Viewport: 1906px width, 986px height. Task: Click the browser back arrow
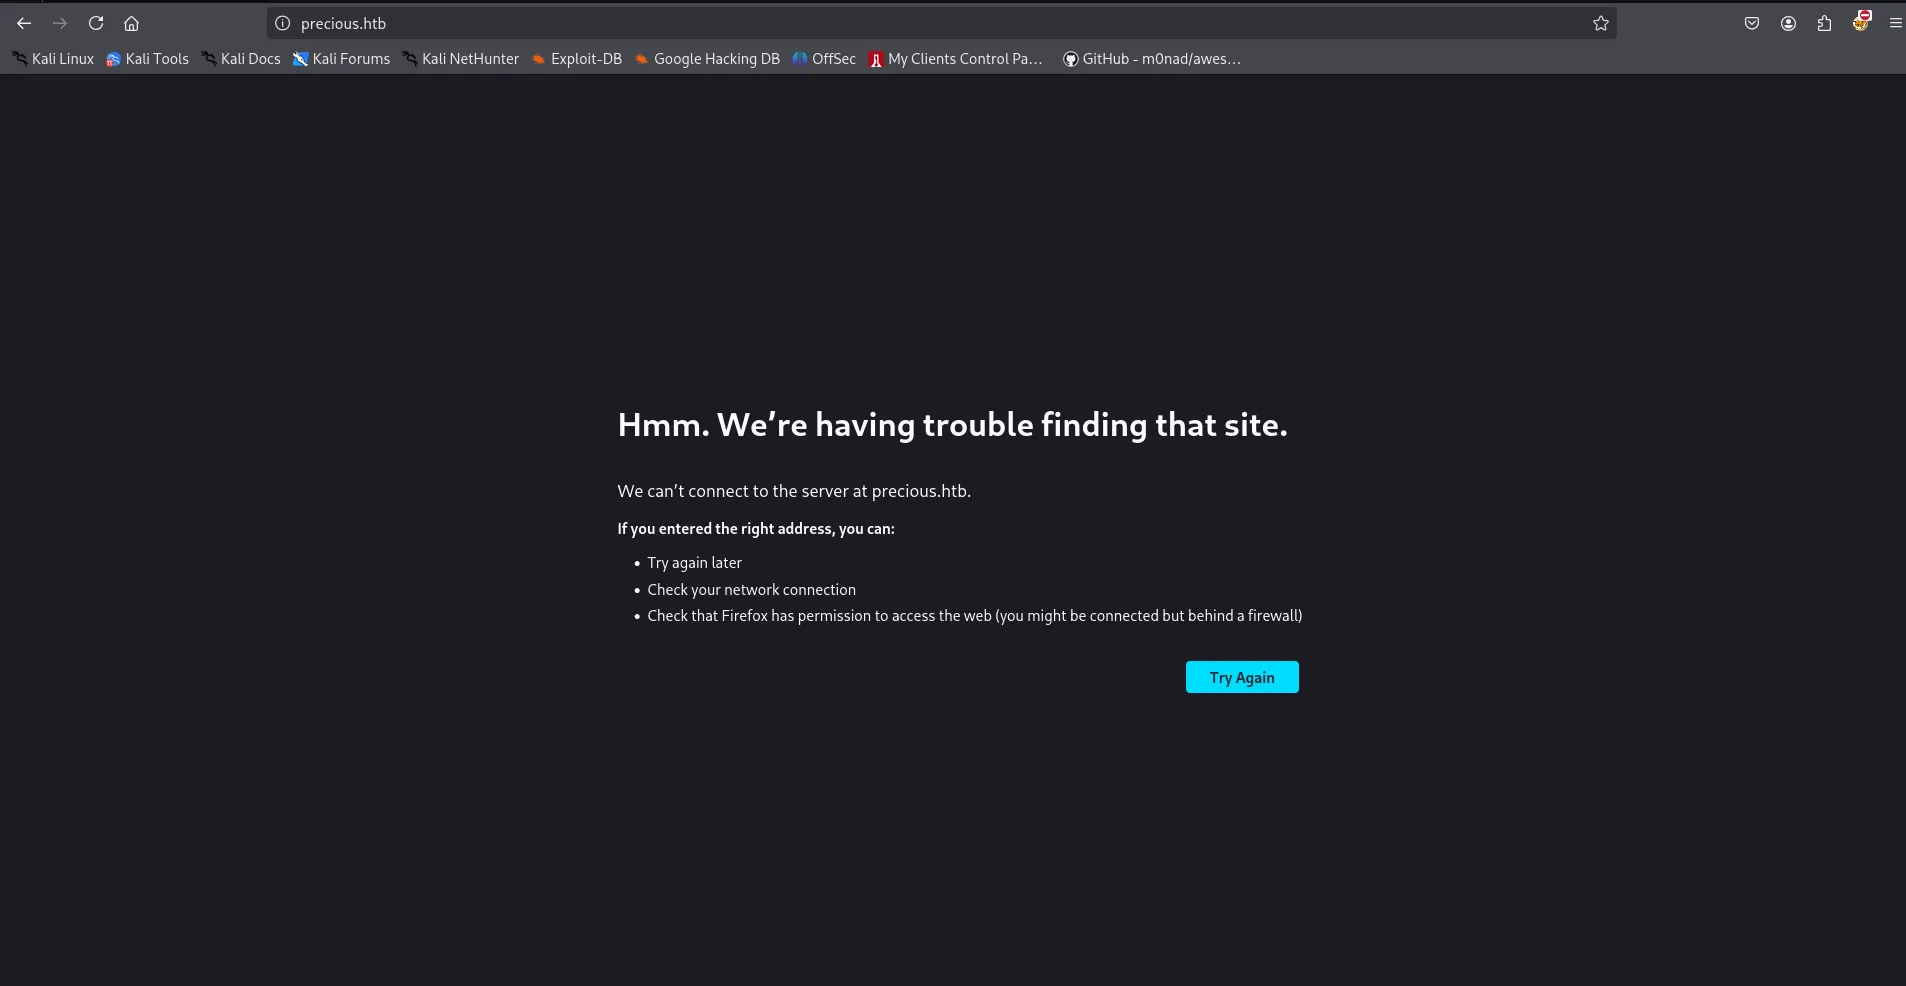(24, 23)
